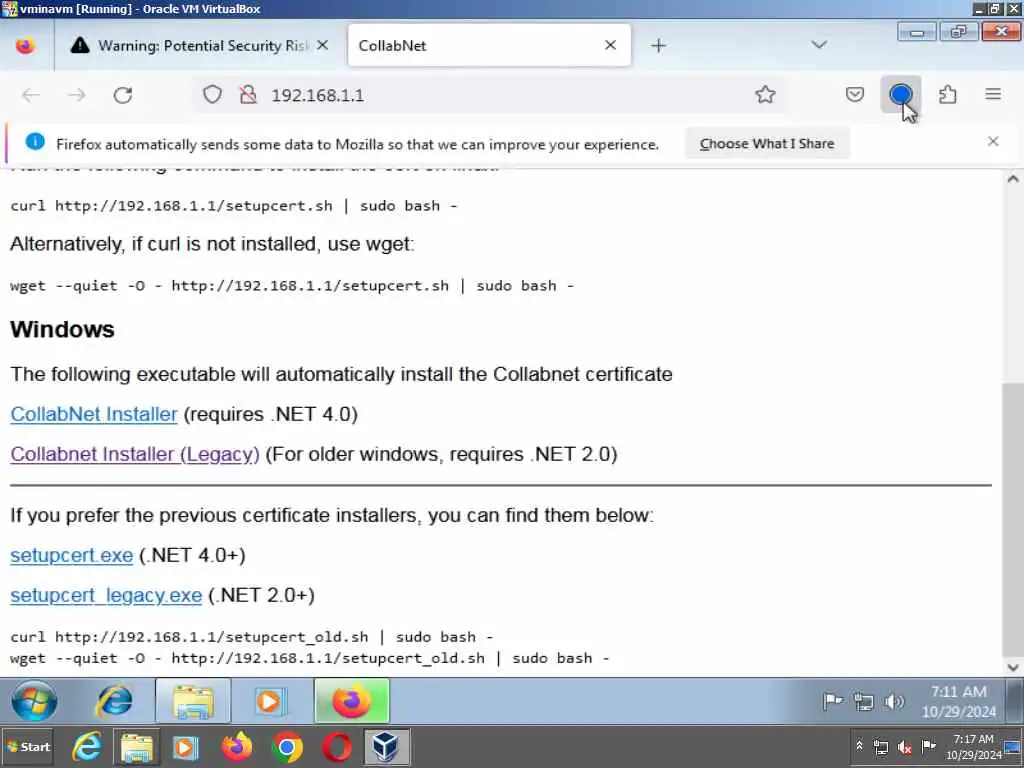Open Windows Media Player in guest taskbar

click(269, 701)
